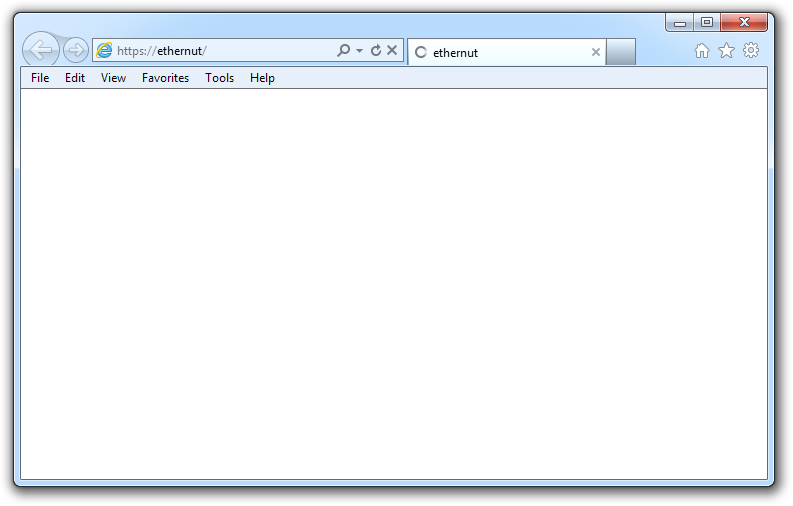
Task: Open the File menu
Action: point(40,78)
